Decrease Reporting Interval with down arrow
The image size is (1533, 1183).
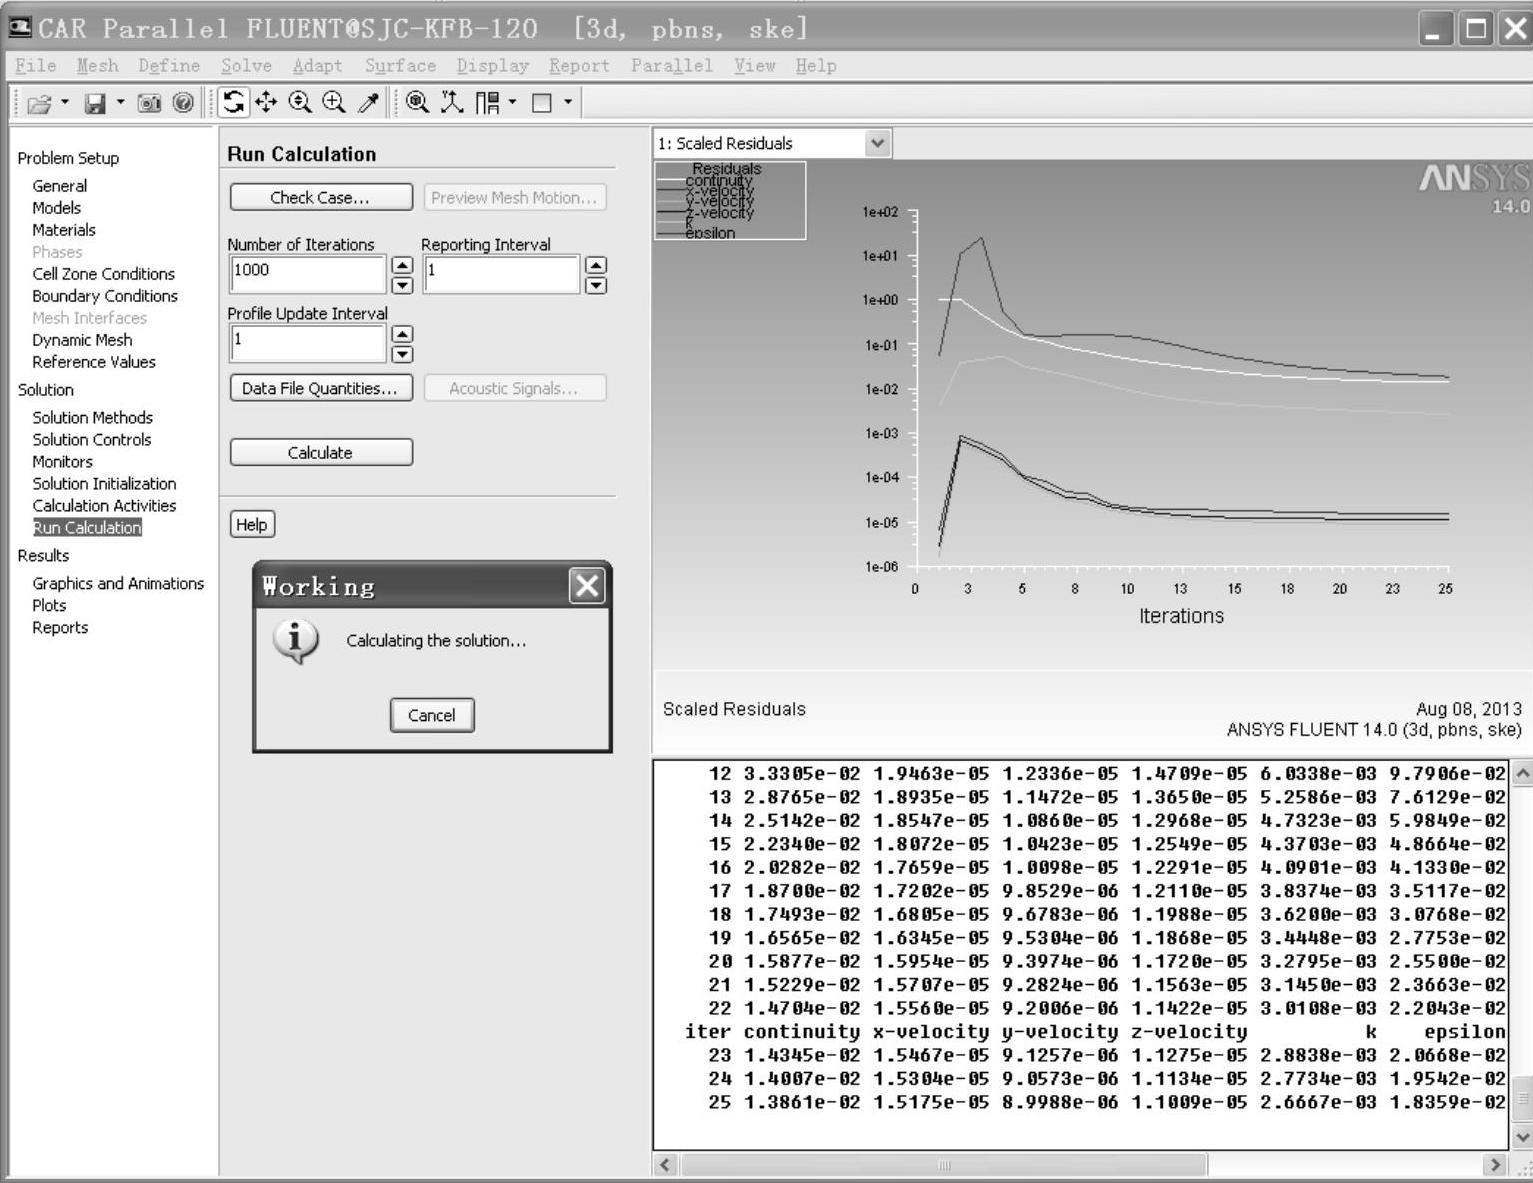596,285
